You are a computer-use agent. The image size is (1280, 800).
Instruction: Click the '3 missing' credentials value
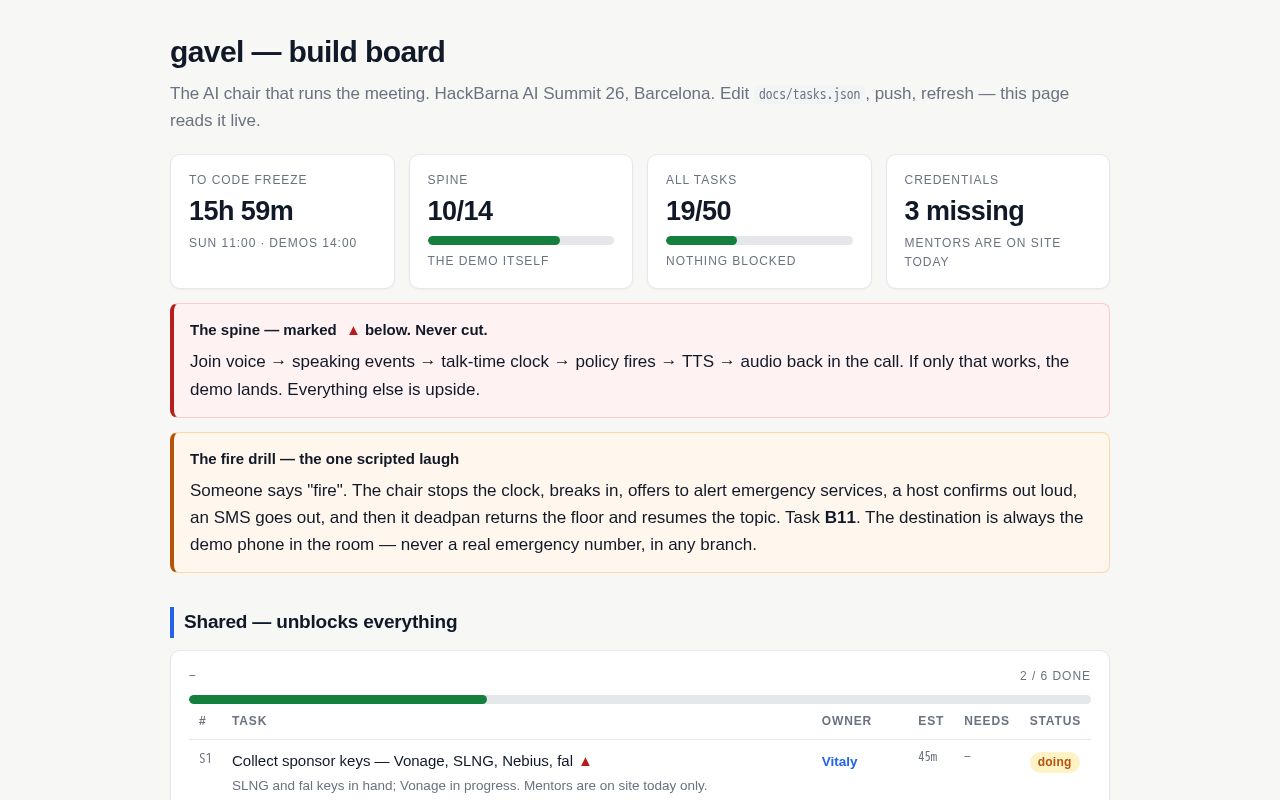(964, 211)
